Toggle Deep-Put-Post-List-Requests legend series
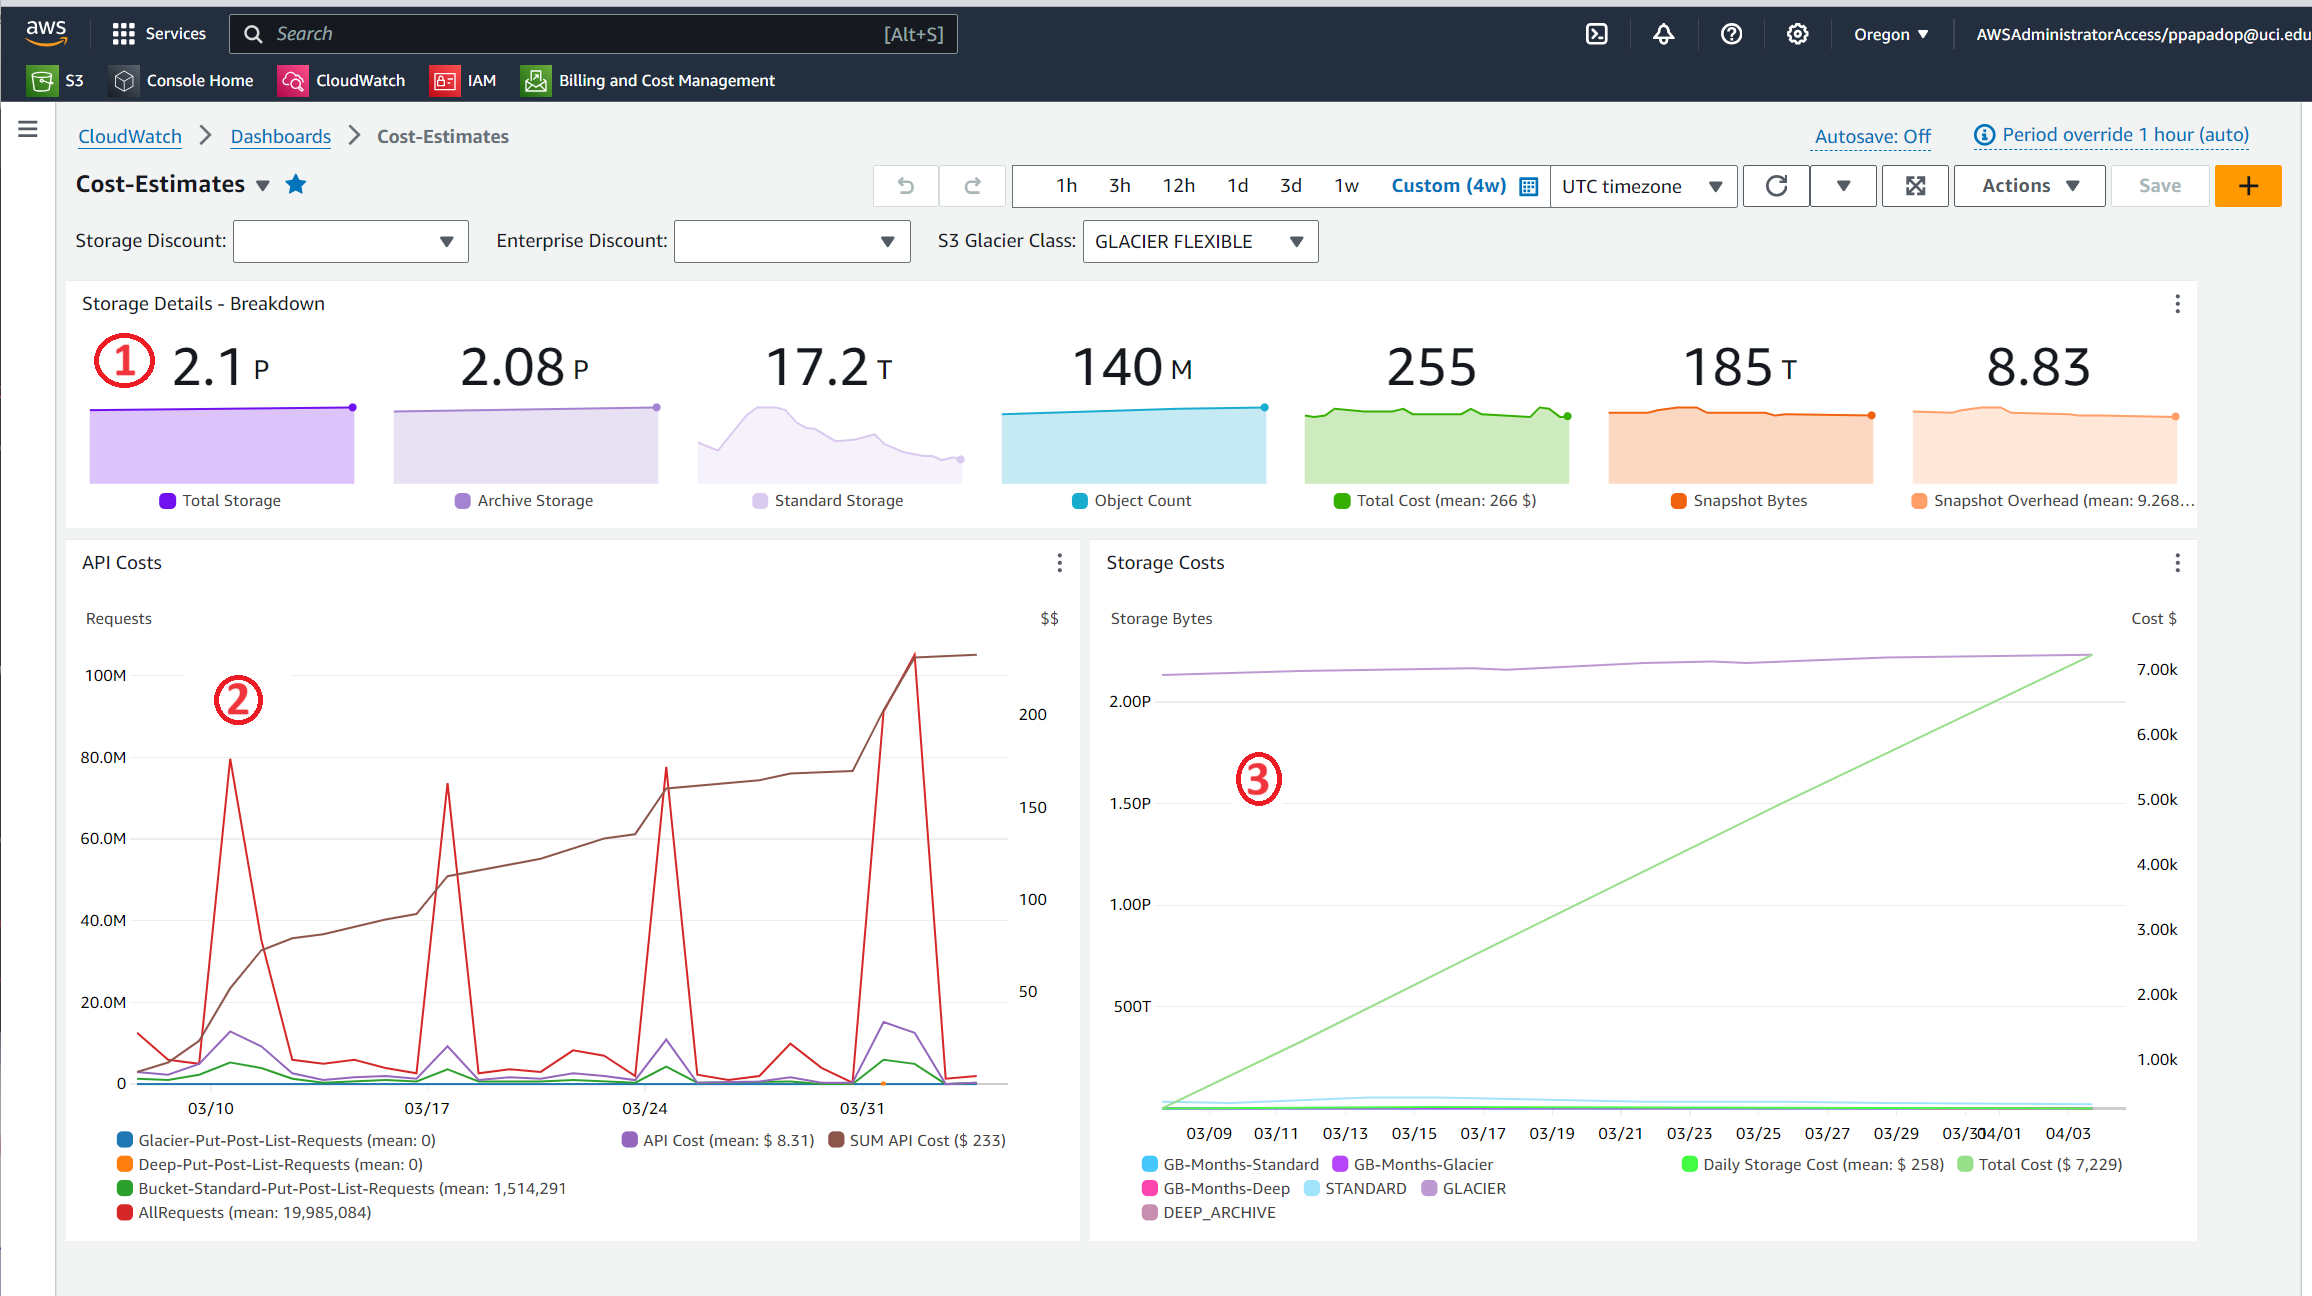Screen dimensions: 2312x1296 click(x=270, y=1164)
